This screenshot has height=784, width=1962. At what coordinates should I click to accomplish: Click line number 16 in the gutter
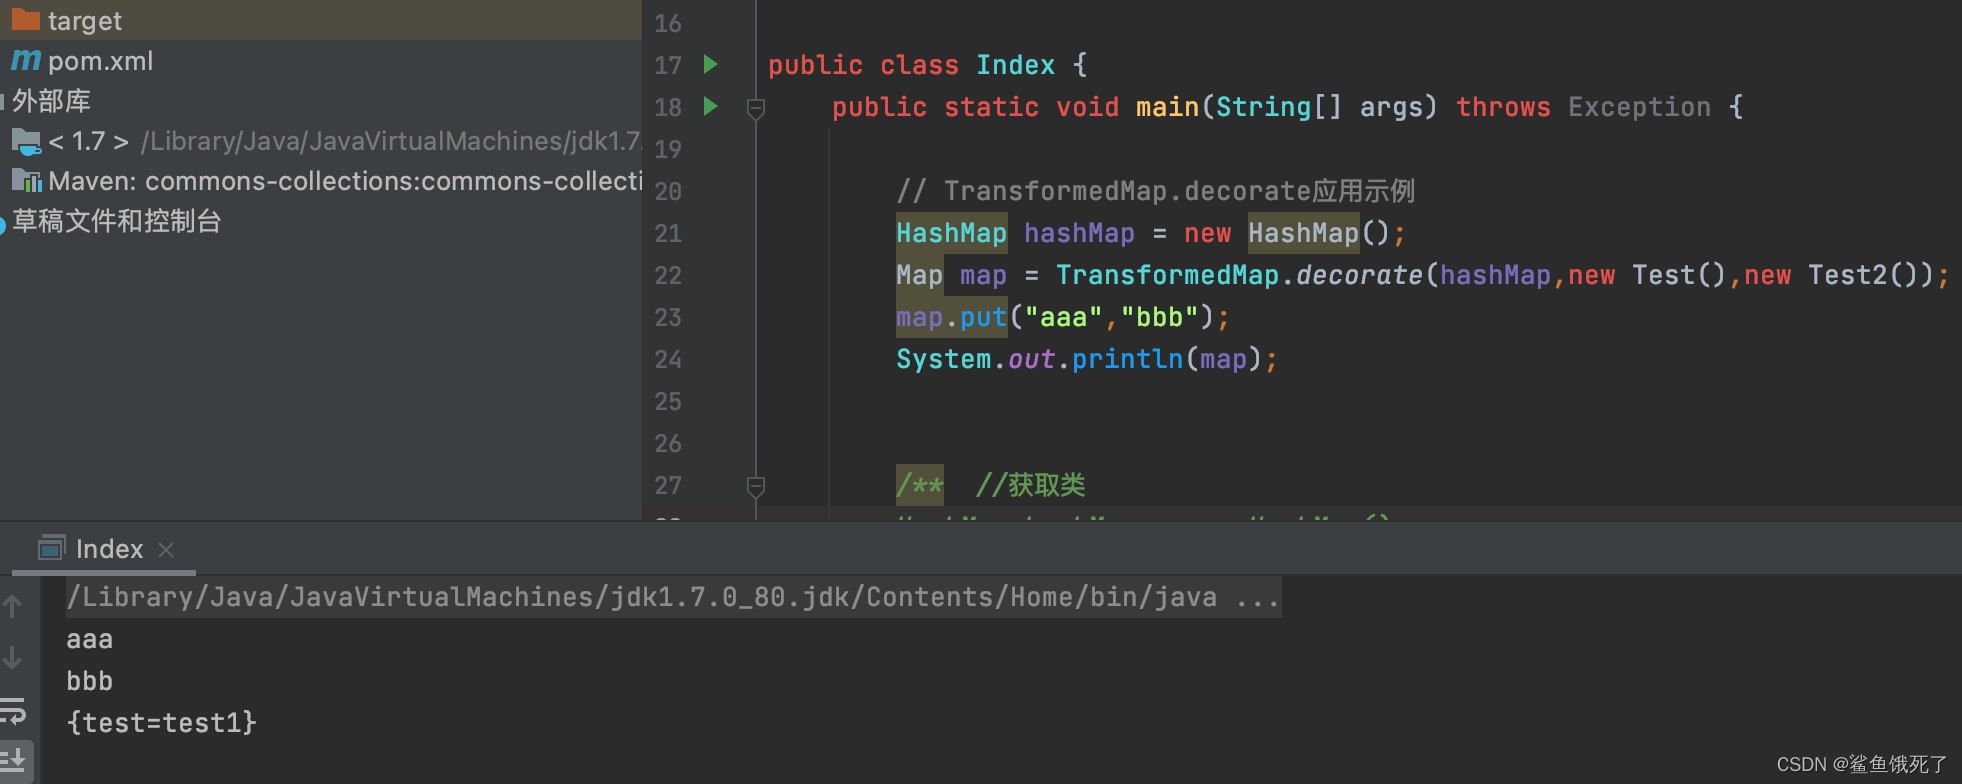tap(668, 23)
